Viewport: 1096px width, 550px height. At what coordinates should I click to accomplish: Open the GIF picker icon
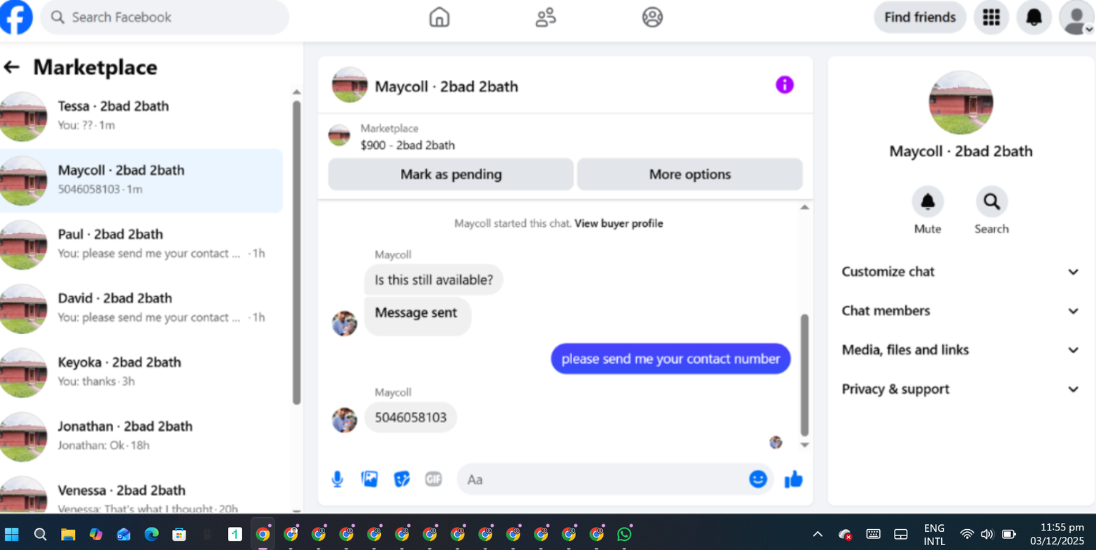pos(433,479)
